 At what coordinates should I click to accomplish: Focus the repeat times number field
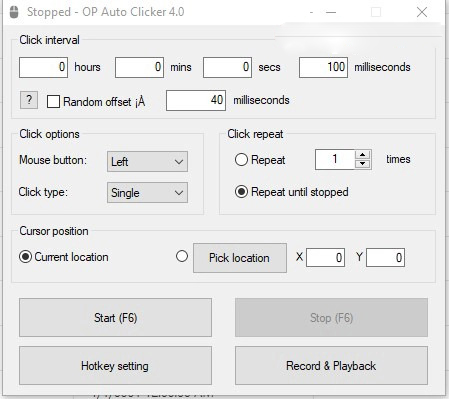click(335, 159)
